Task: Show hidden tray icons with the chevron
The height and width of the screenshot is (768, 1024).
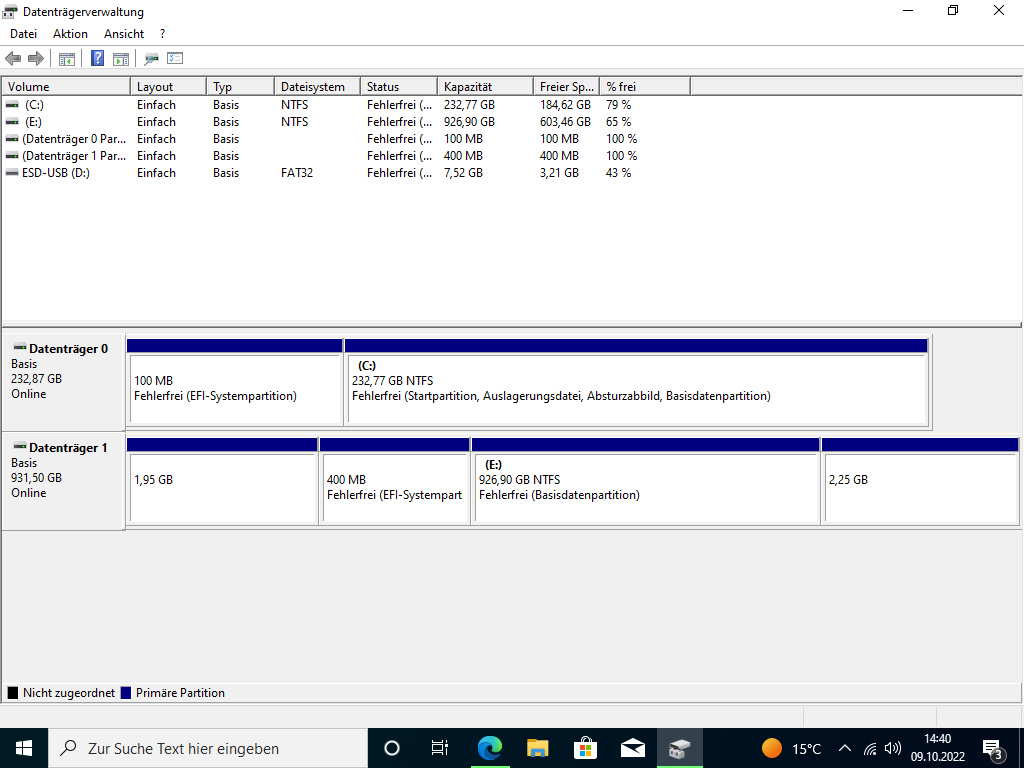Action: click(x=844, y=748)
